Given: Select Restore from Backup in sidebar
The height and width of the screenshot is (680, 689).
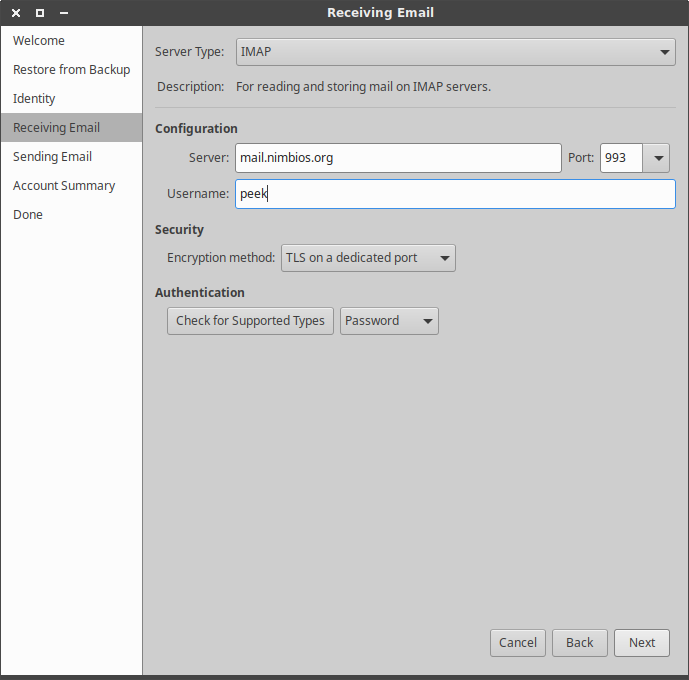Looking at the screenshot, I should tap(71, 70).
